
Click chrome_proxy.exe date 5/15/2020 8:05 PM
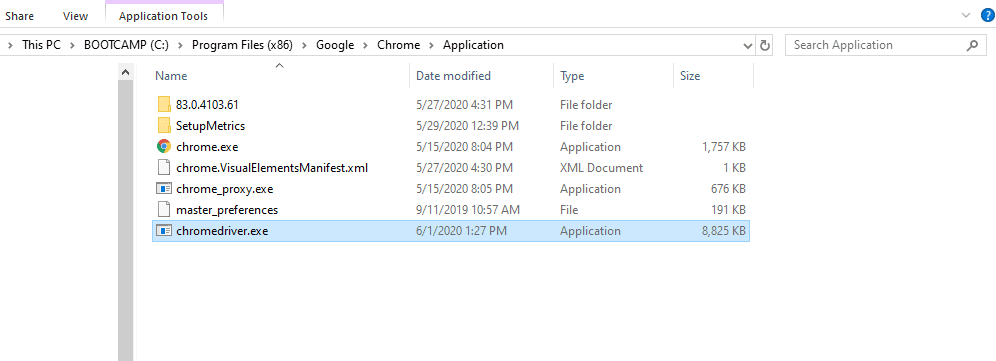tap(464, 189)
